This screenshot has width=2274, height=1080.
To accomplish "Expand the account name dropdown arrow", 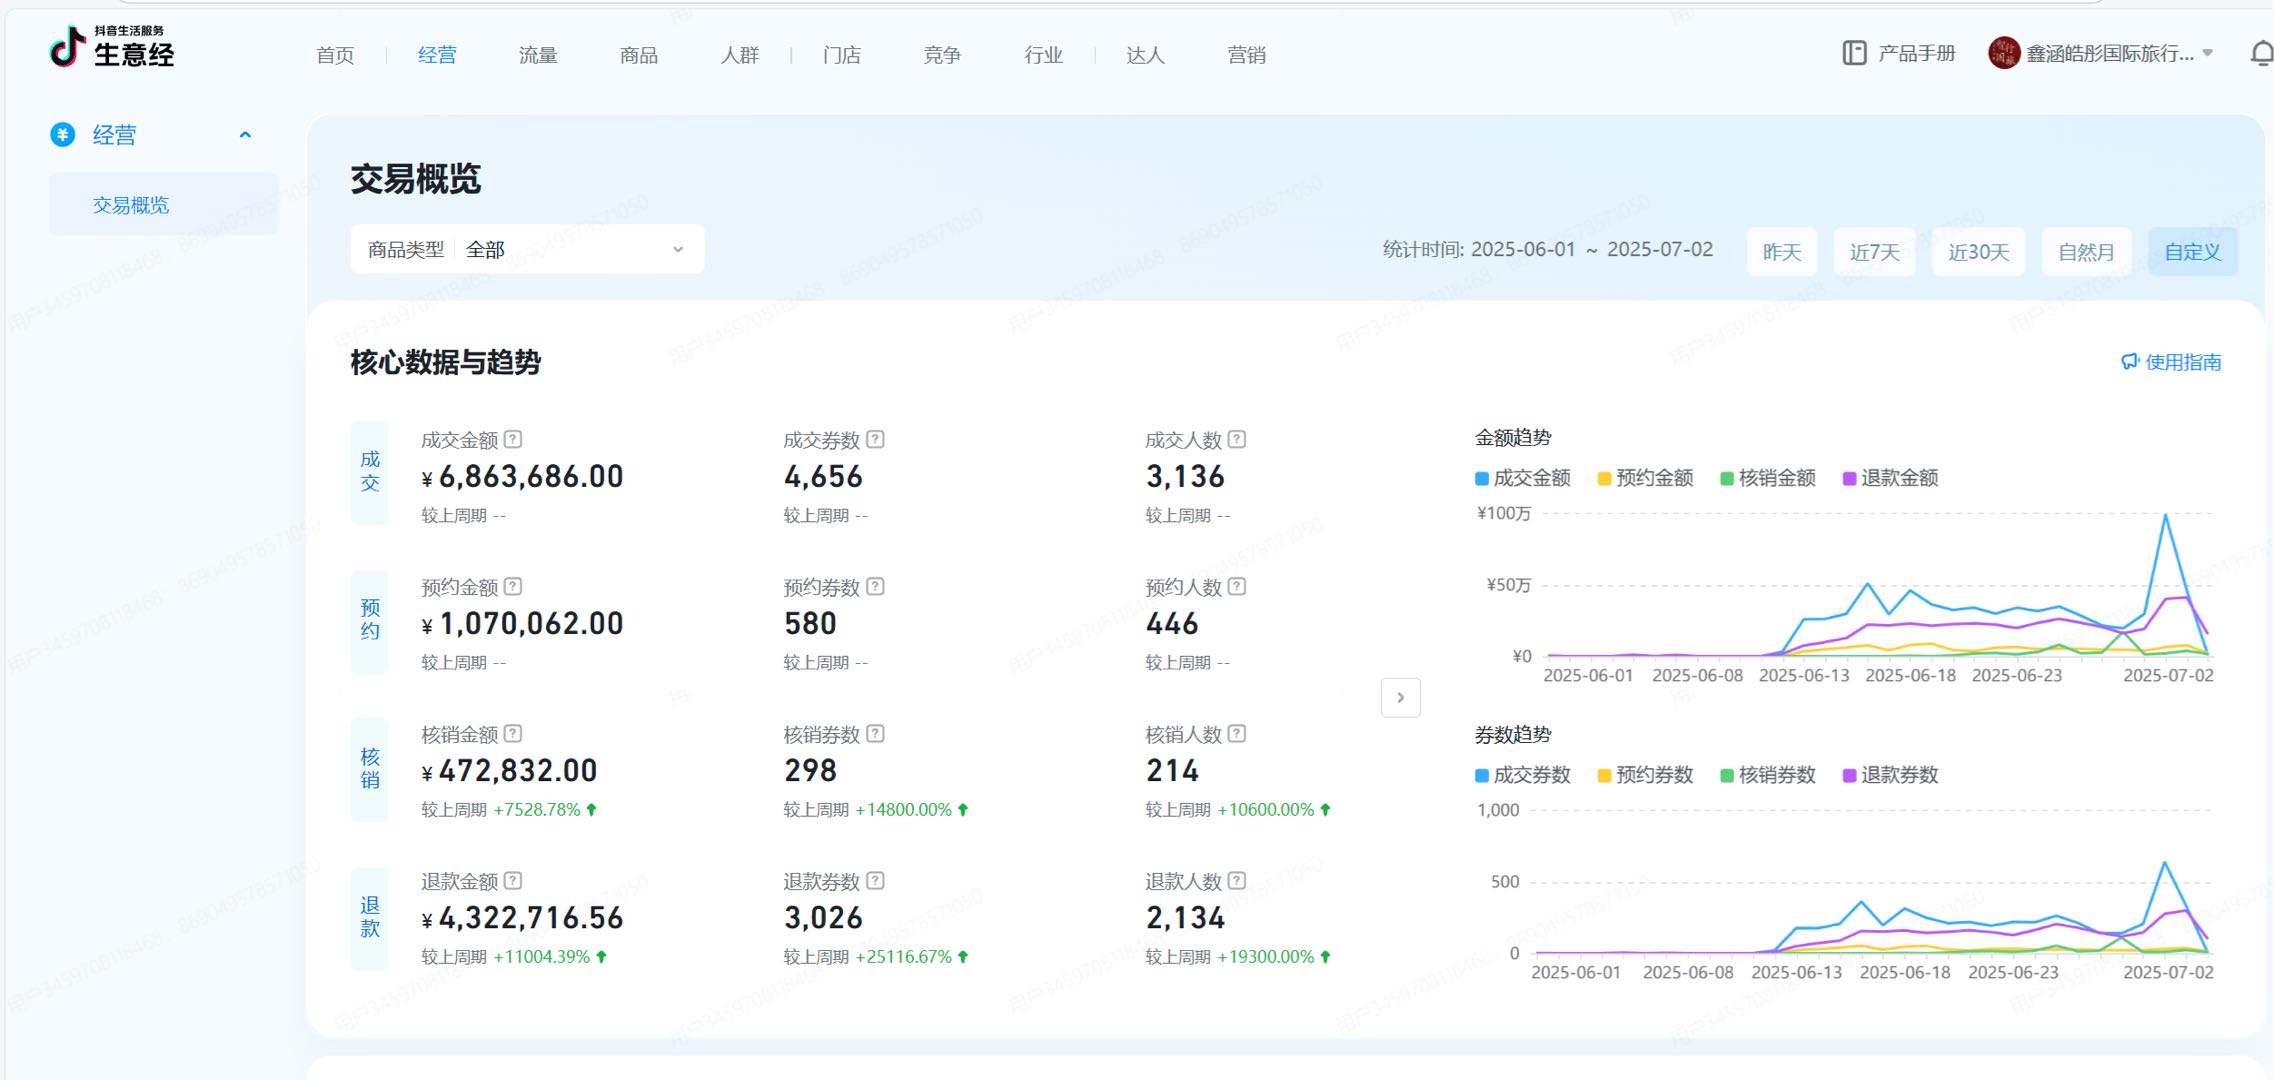I will click(2208, 53).
